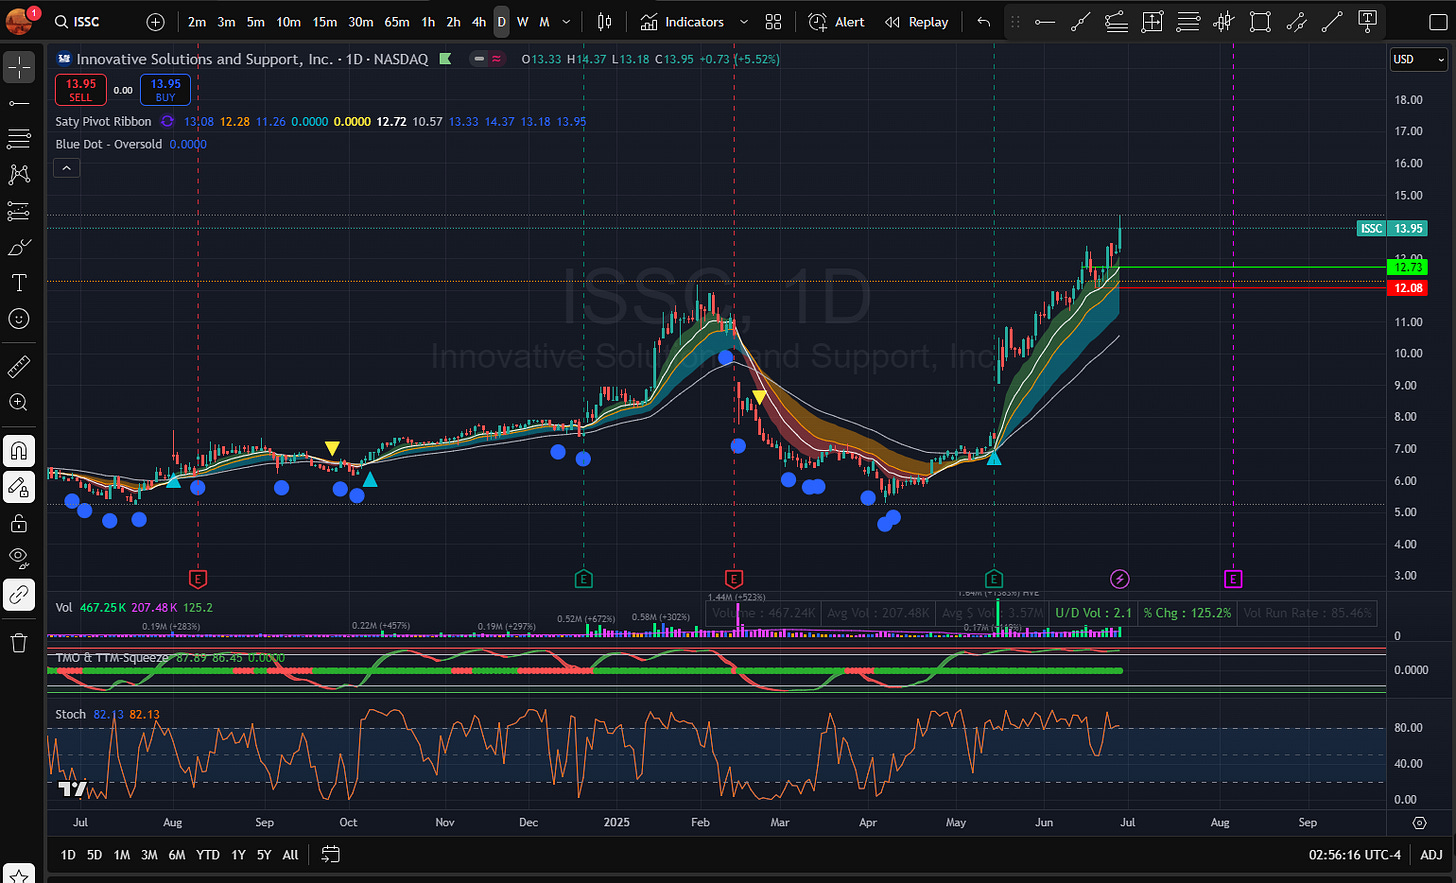This screenshot has height=883, width=1456.
Task: Open the Go to date calendar icon
Action: 331,855
